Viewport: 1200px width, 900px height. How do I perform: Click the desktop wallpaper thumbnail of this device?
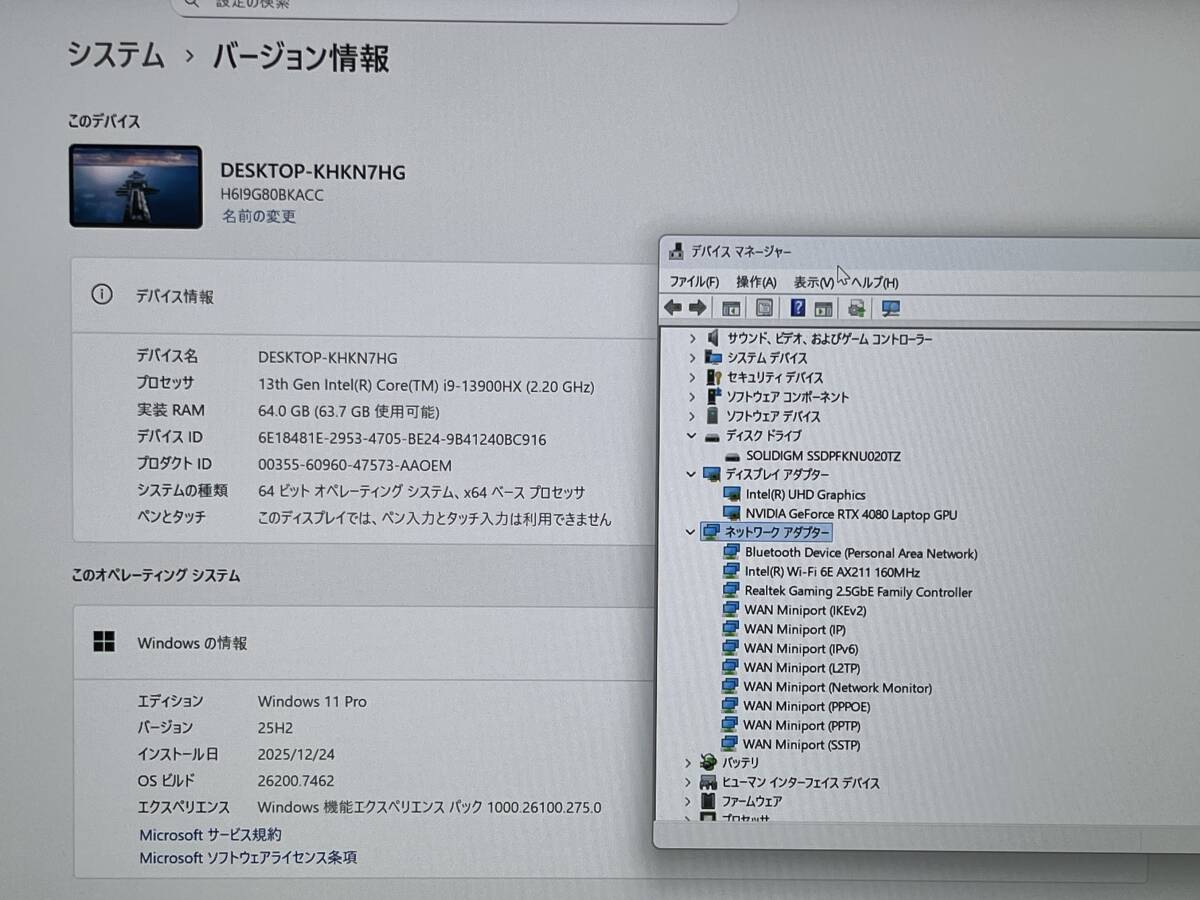click(x=135, y=186)
